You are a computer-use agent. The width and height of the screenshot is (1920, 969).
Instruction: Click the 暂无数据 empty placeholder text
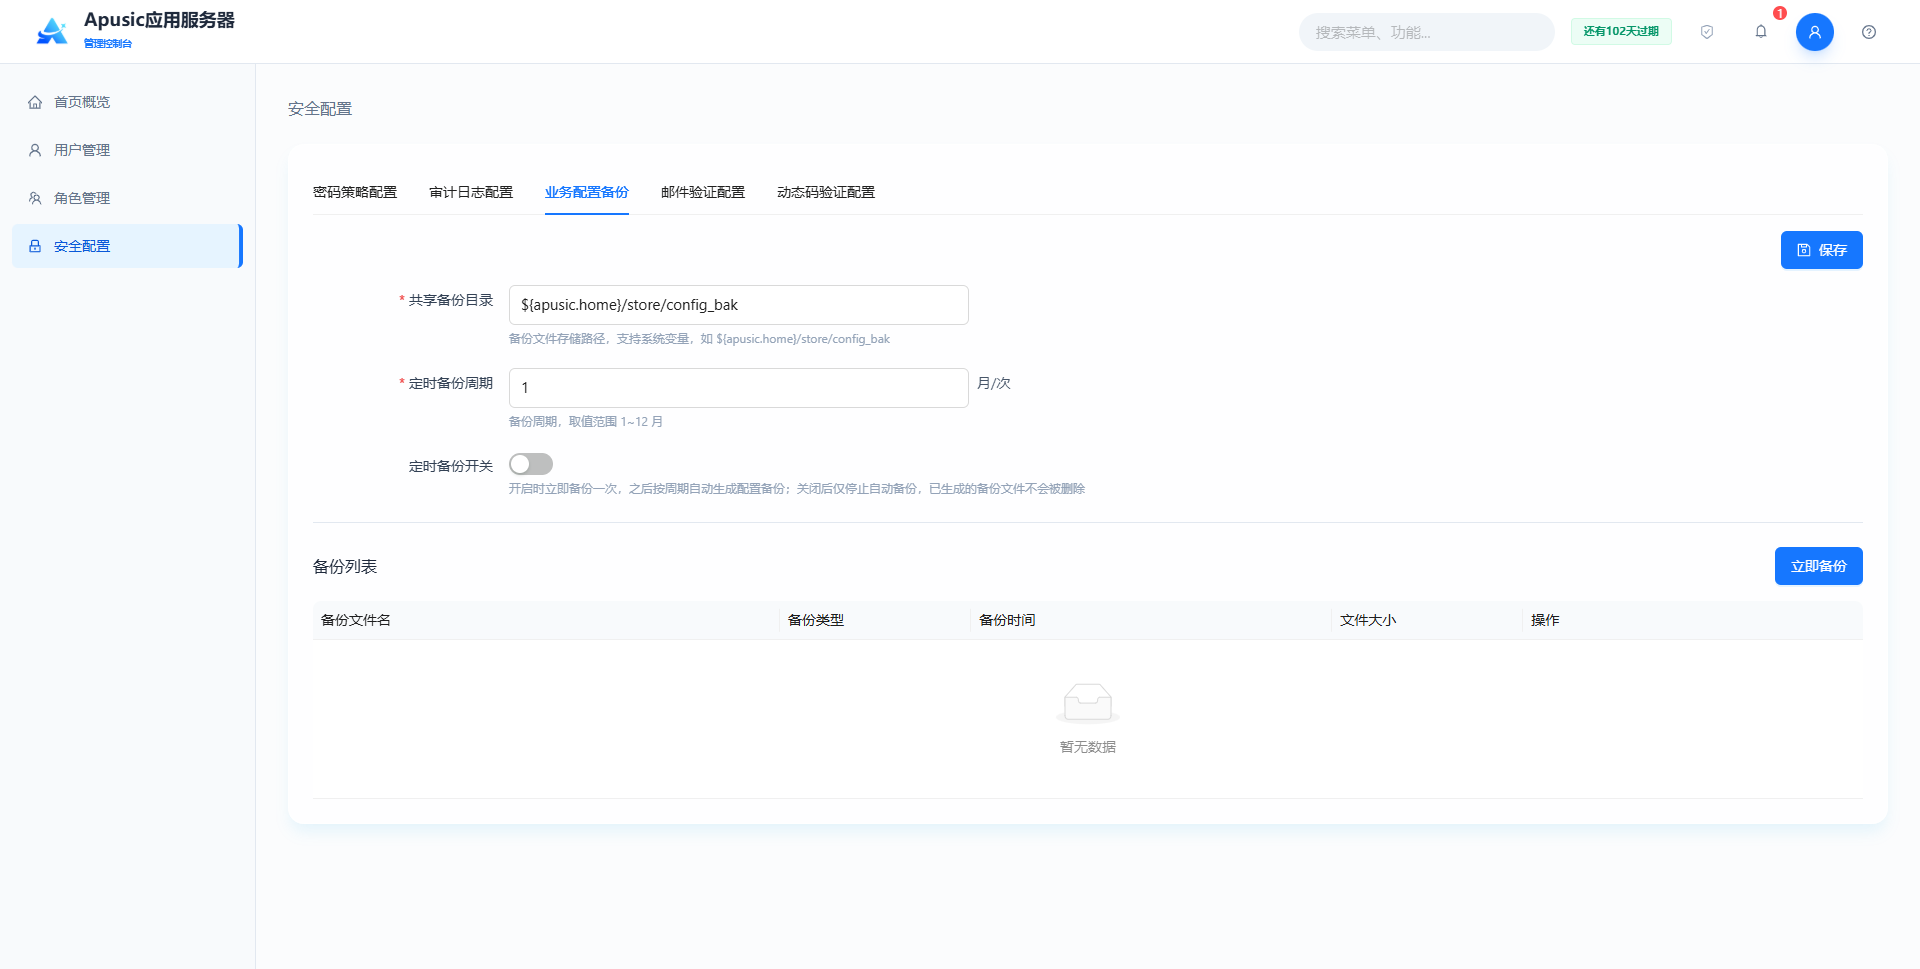pos(1088,747)
